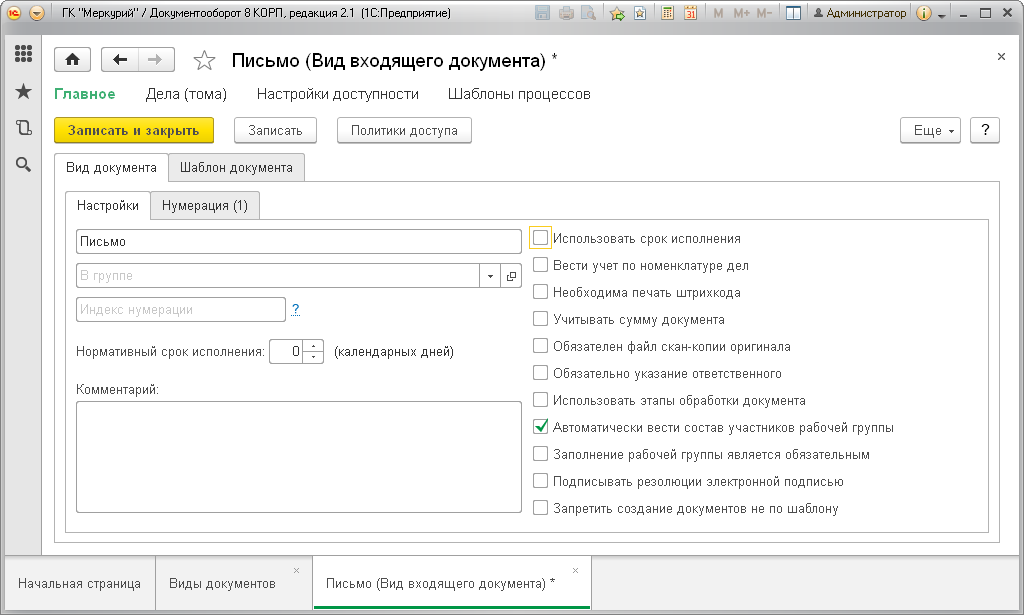The height and width of the screenshot is (615, 1024).
Task: Click the Нормативный срок исполнения value field
Action: click(x=286, y=352)
